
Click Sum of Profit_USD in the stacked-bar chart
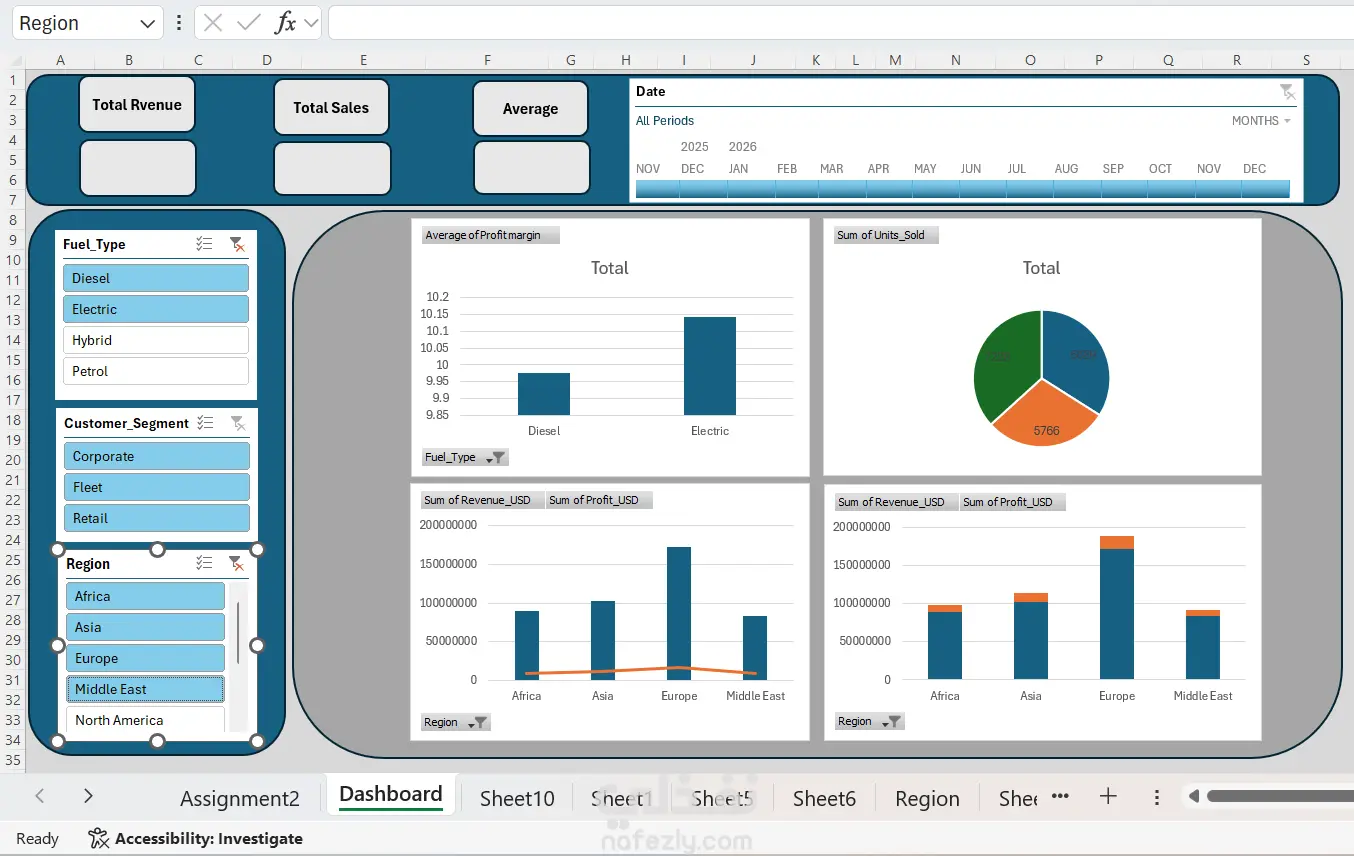(x=1012, y=502)
